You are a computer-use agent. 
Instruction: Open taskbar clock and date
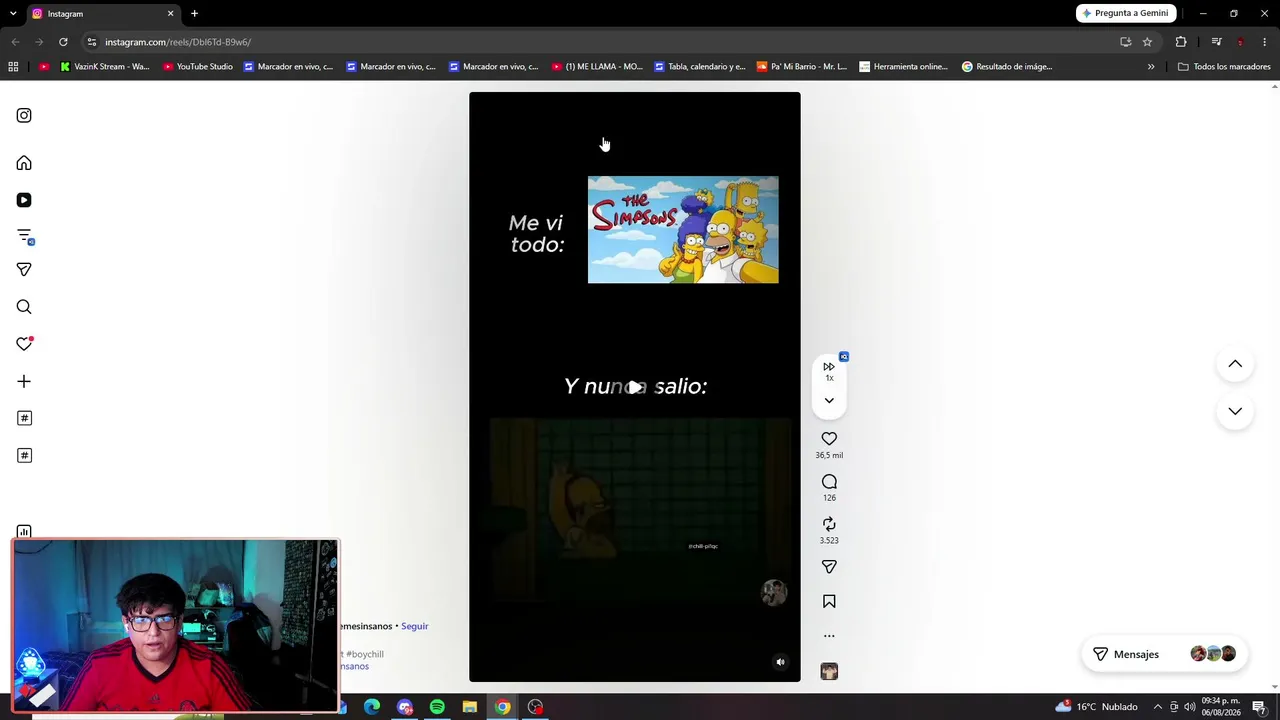point(1221,706)
